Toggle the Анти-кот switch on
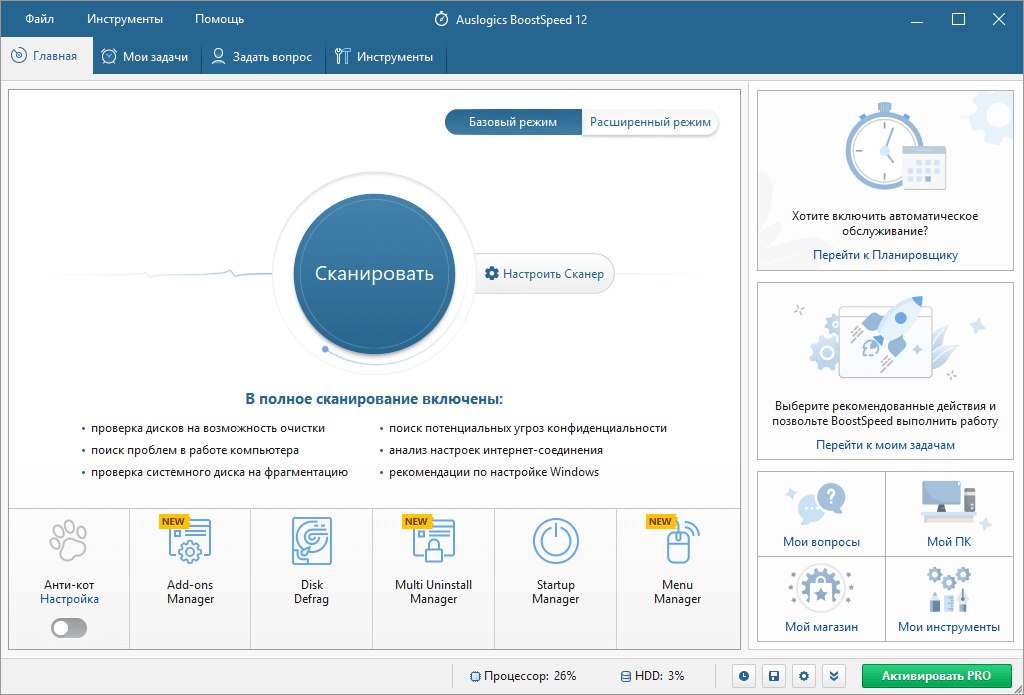Screen dimensions: 1024x695 pos(69,628)
